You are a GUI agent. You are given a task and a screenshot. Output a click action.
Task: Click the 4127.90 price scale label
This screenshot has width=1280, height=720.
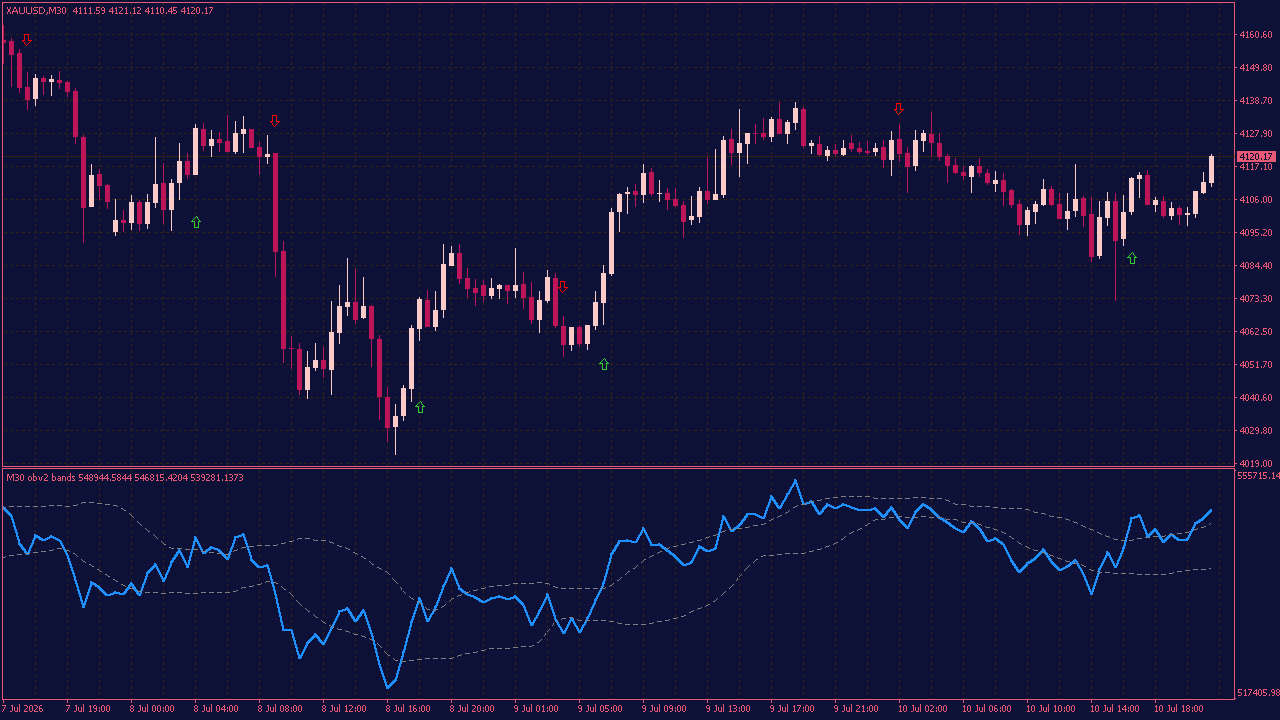point(1255,134)
